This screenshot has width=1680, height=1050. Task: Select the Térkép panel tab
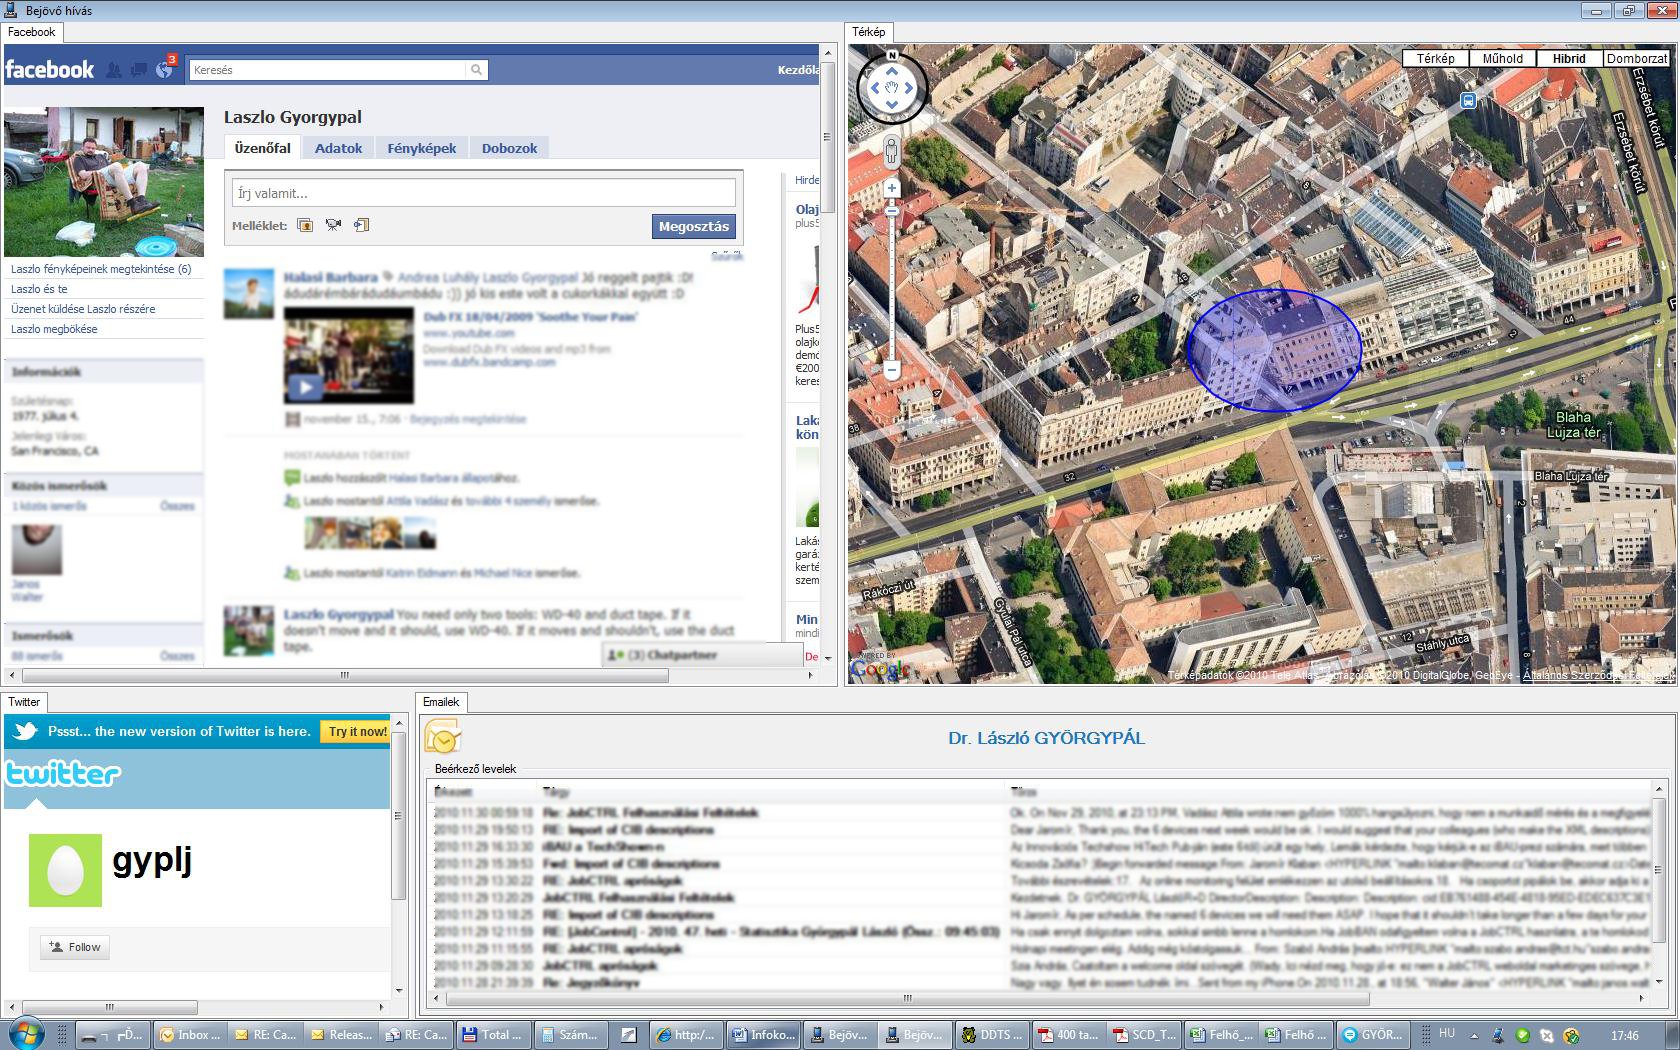point(868,32)
